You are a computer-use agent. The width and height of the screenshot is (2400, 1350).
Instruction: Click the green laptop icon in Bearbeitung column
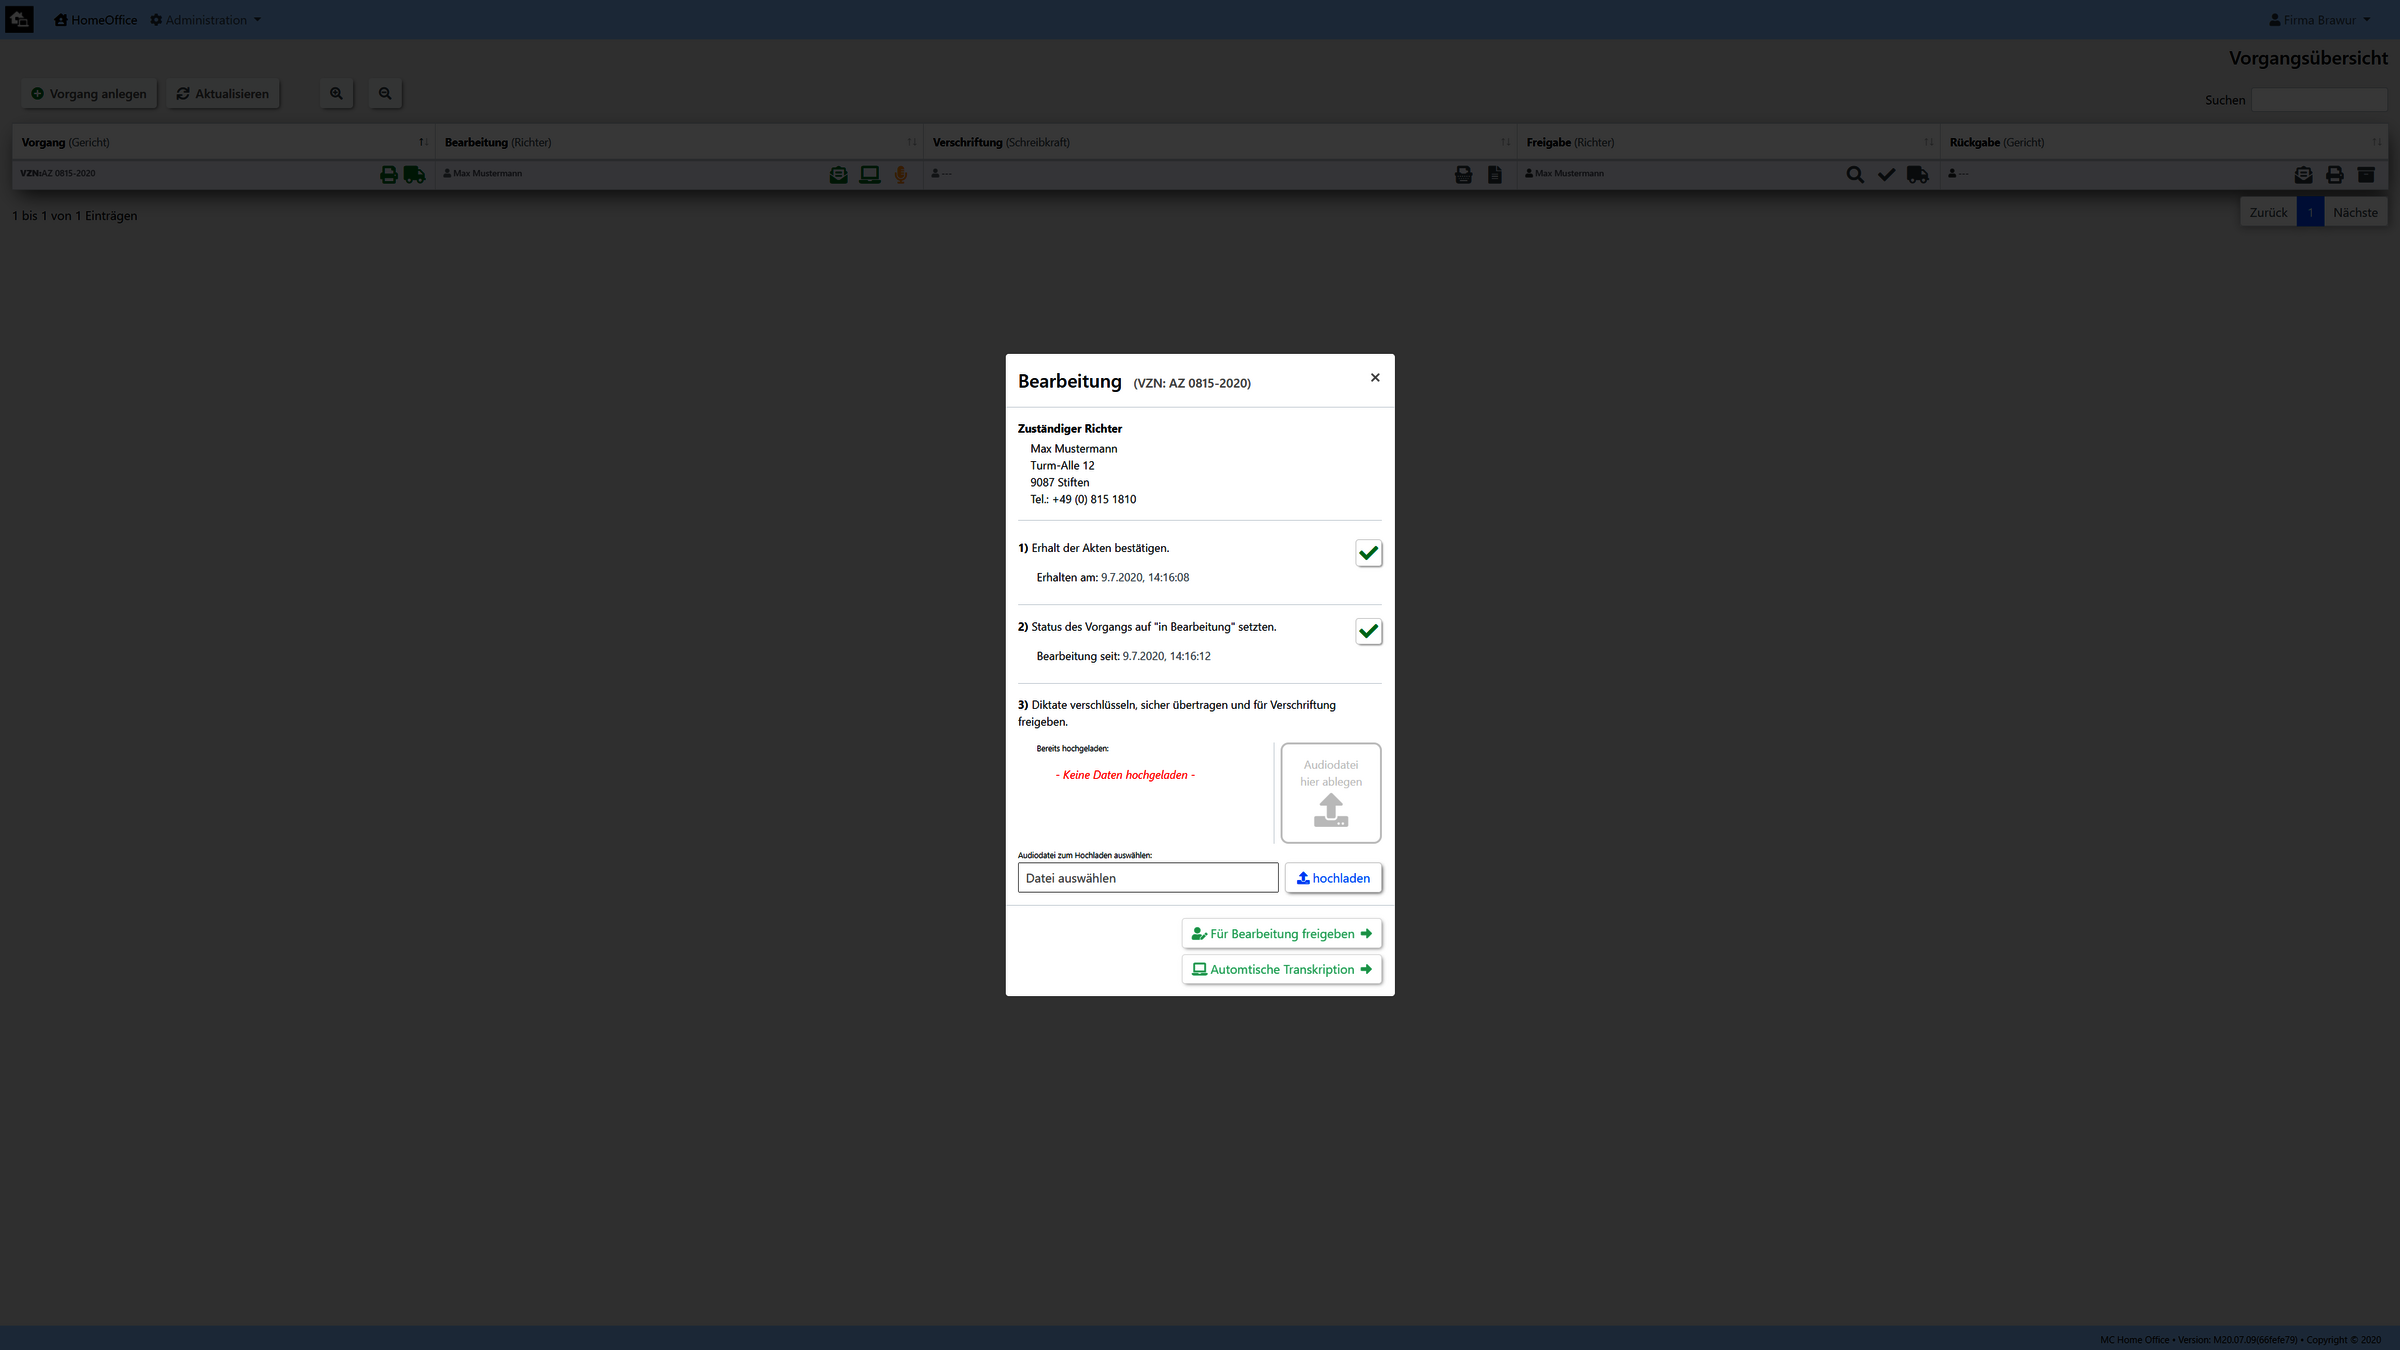tap(869, 175)
